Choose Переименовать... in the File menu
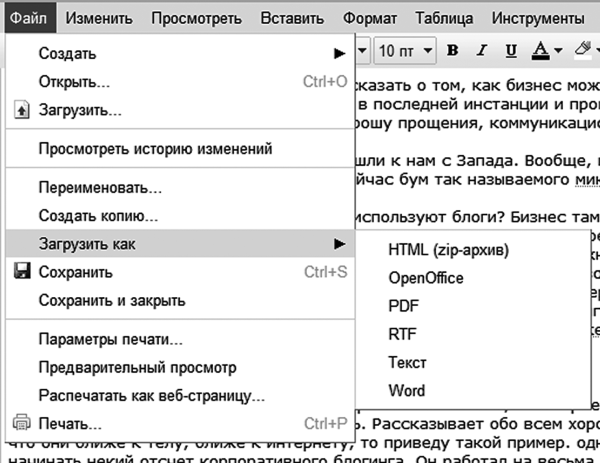 pos(100,187)
